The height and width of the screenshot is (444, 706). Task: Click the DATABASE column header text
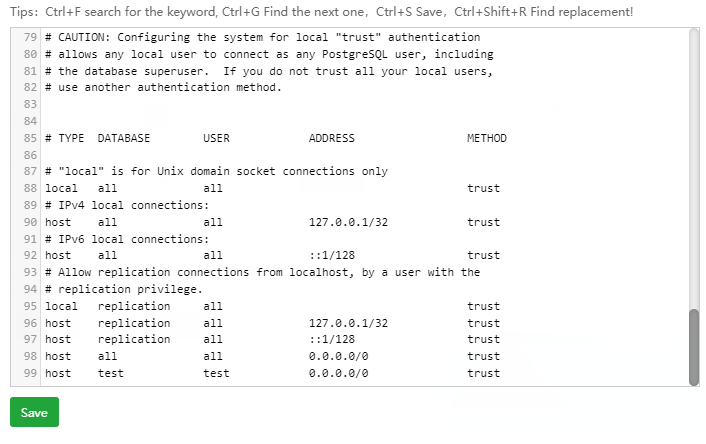pos(124,138)
